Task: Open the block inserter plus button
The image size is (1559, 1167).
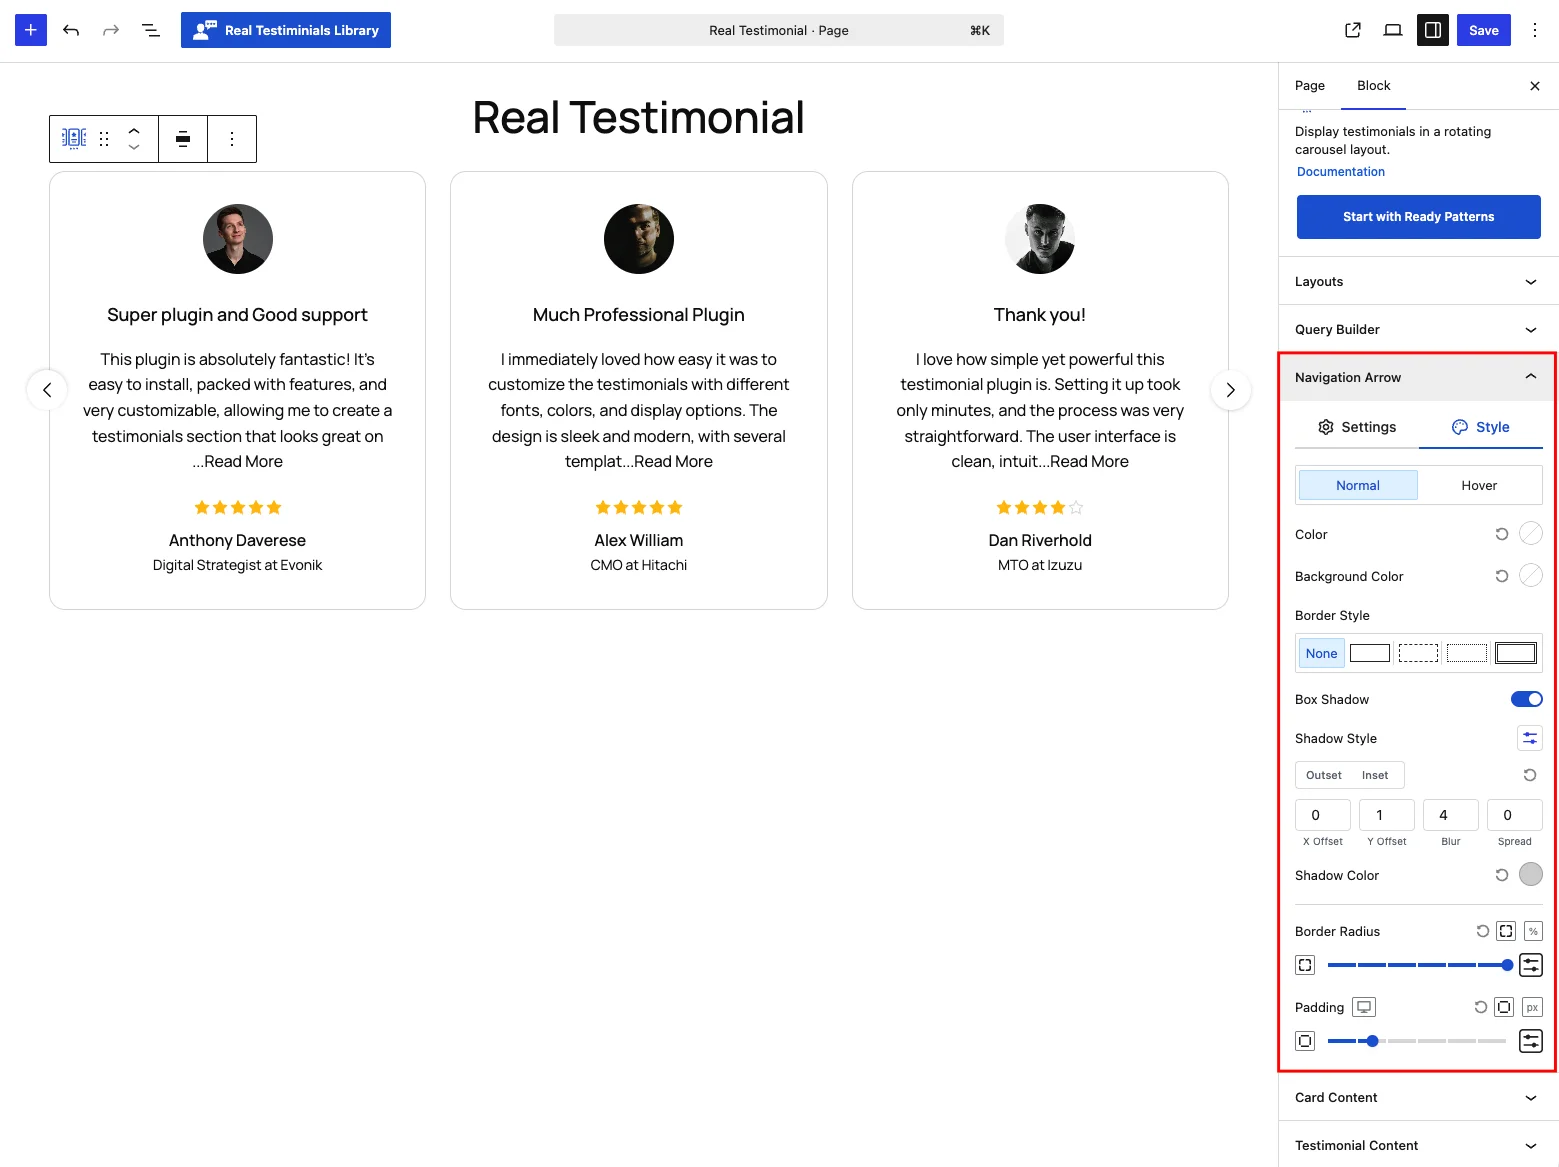Action: pos(31,30)
